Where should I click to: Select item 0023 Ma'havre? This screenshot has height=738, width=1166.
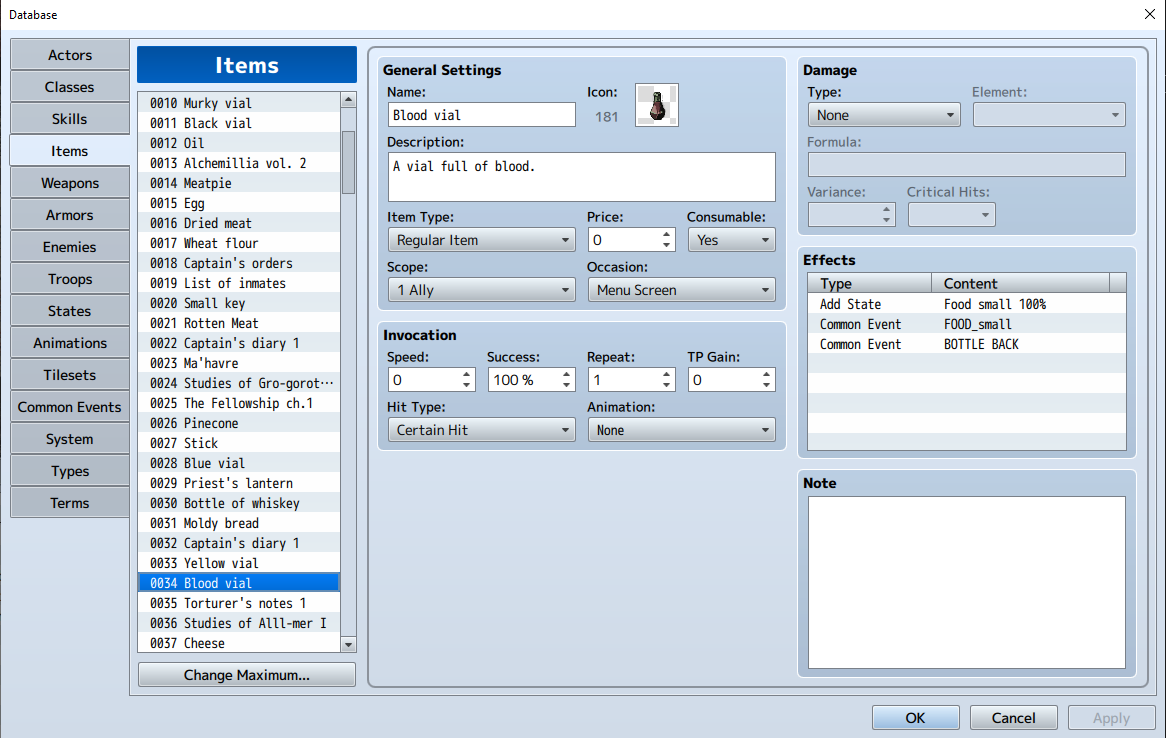239,363
